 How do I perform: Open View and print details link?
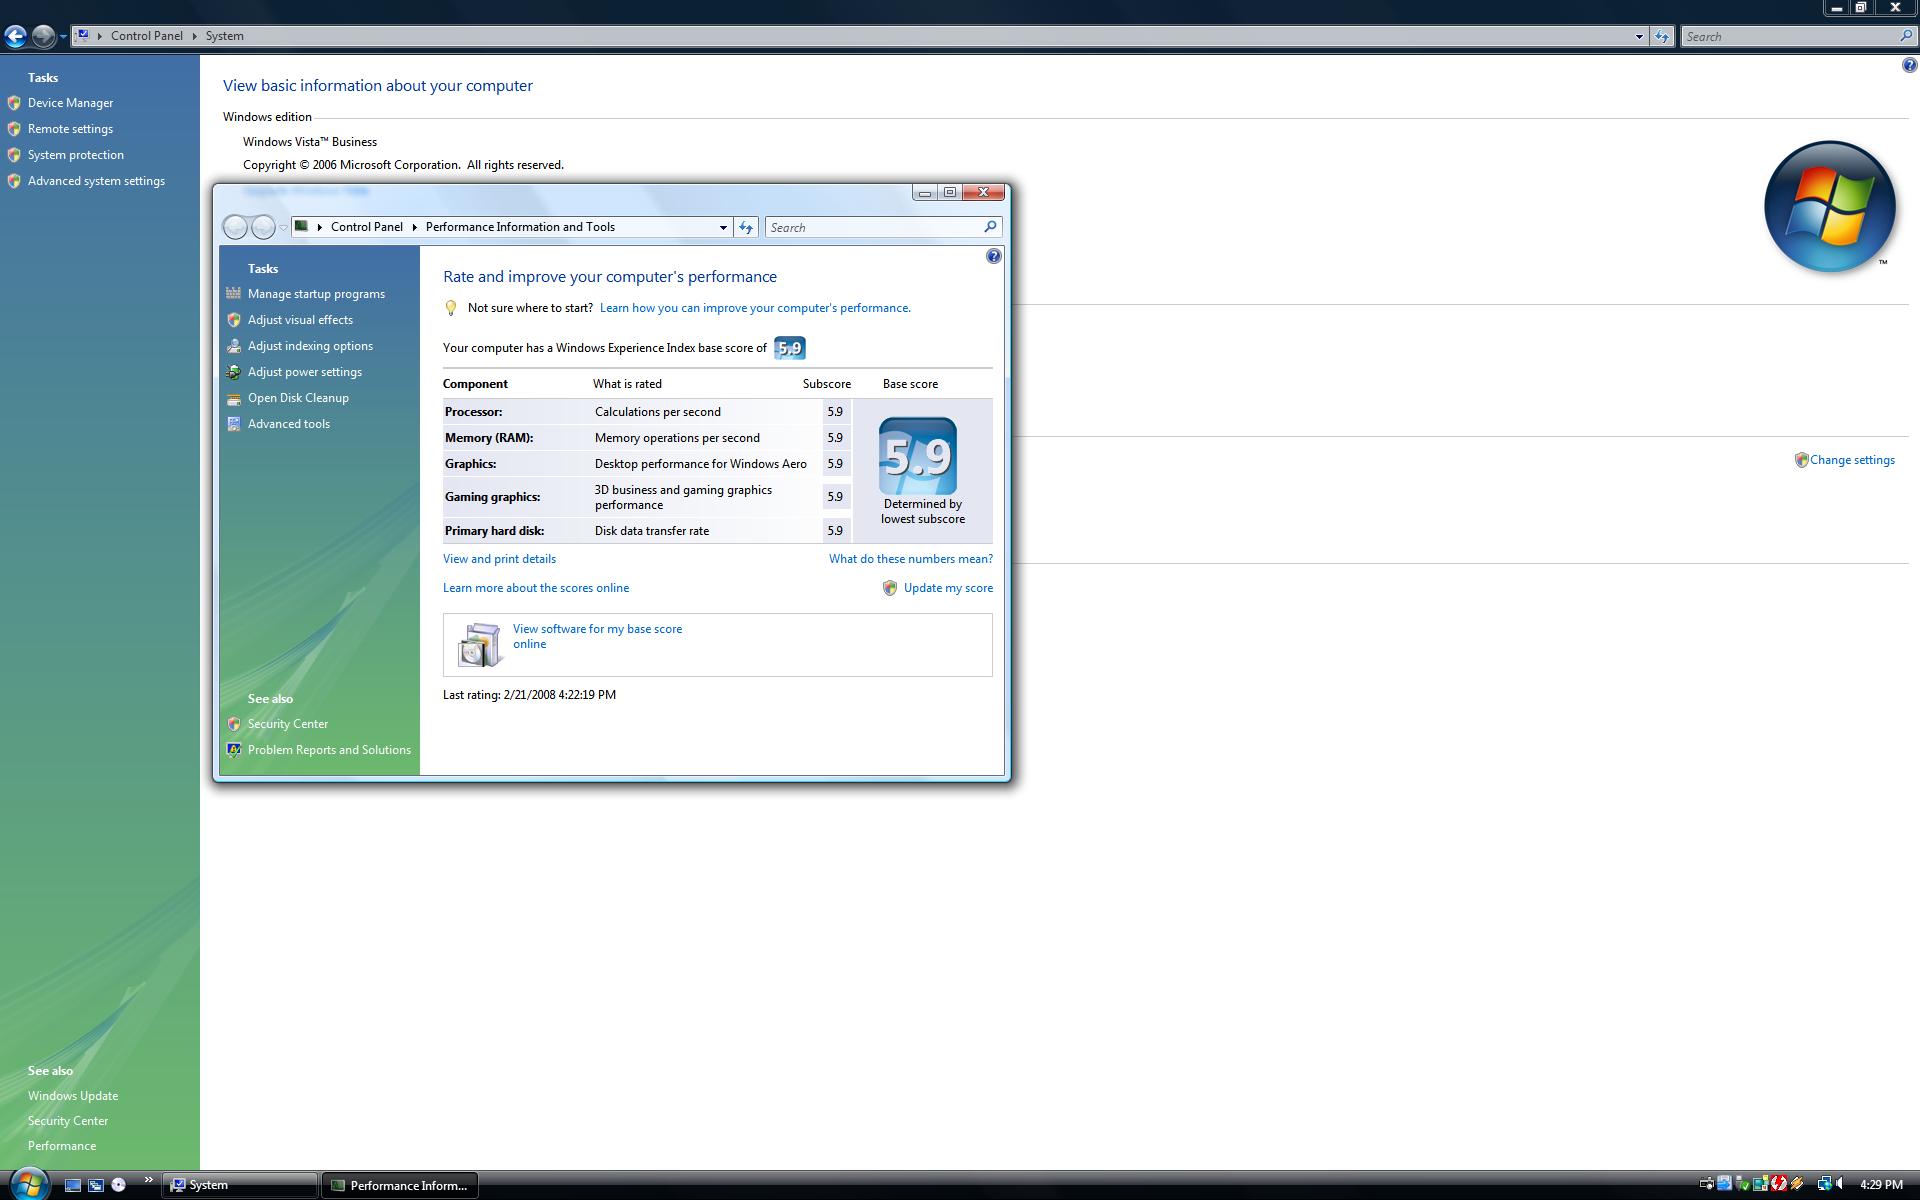coord(499,559)
